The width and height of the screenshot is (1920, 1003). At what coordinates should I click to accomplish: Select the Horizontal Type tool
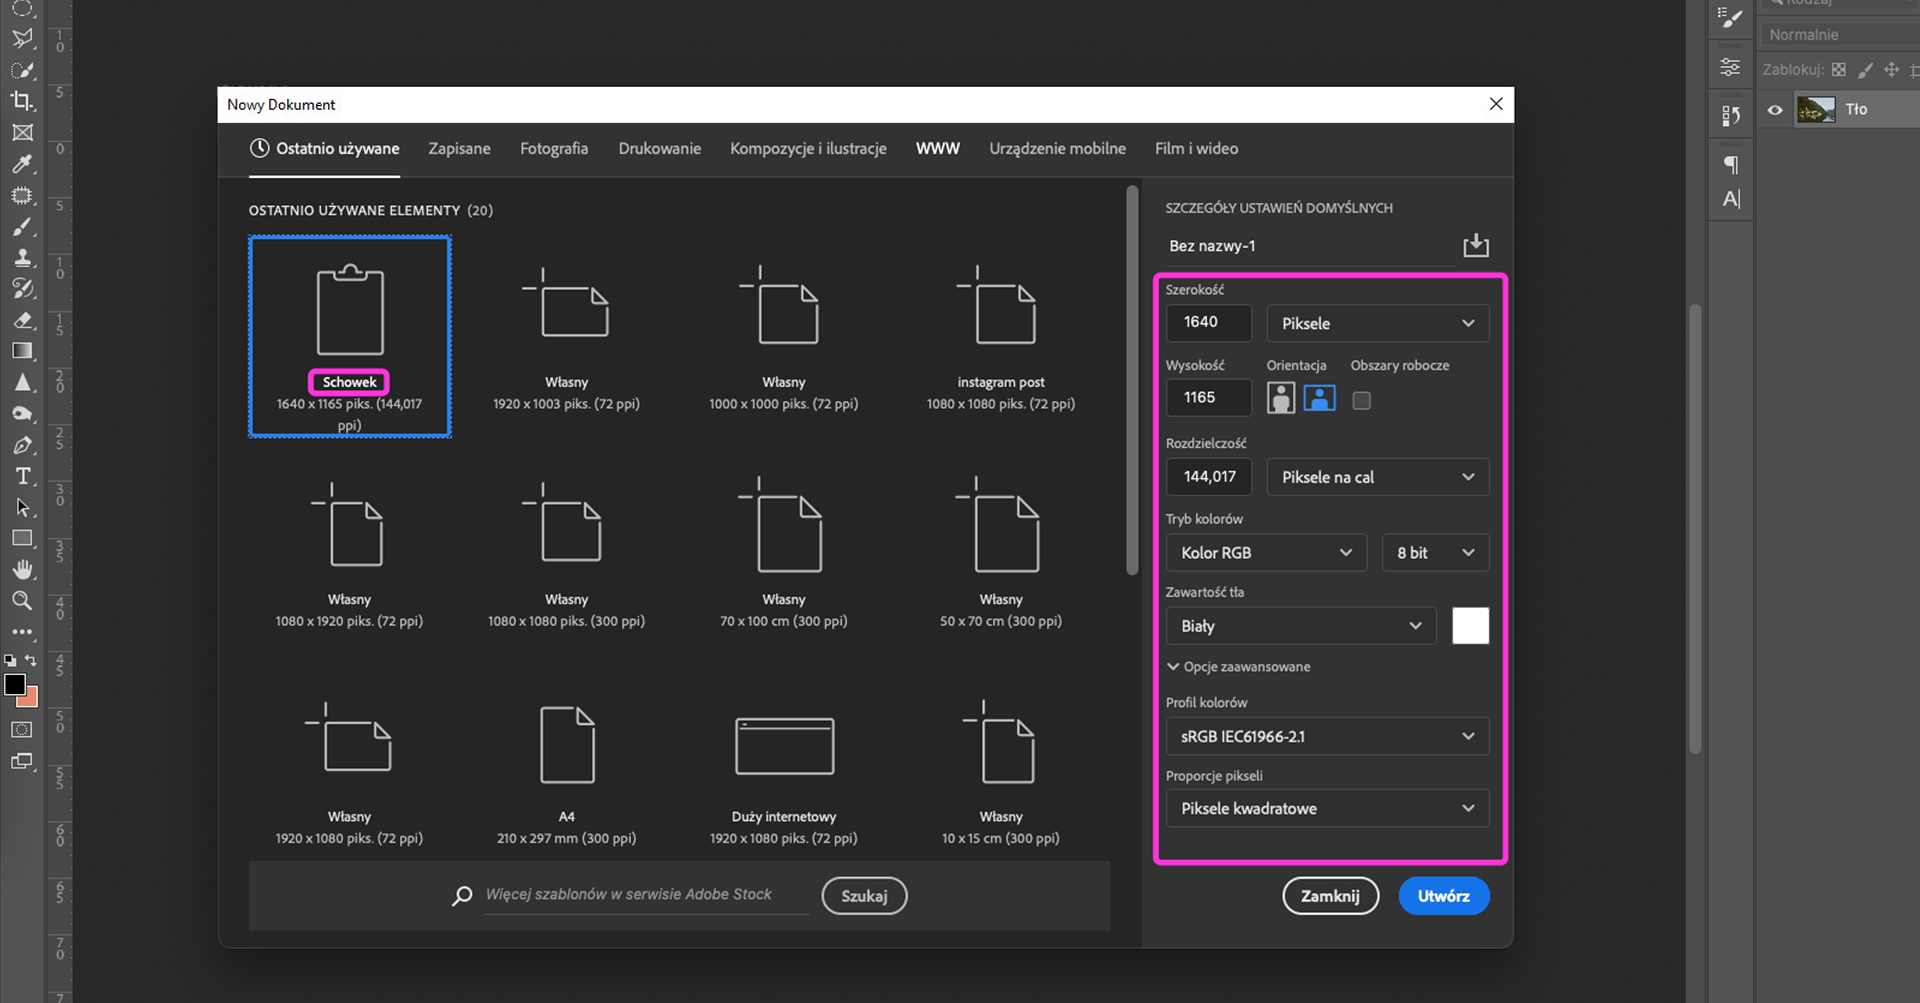[22, 476]
